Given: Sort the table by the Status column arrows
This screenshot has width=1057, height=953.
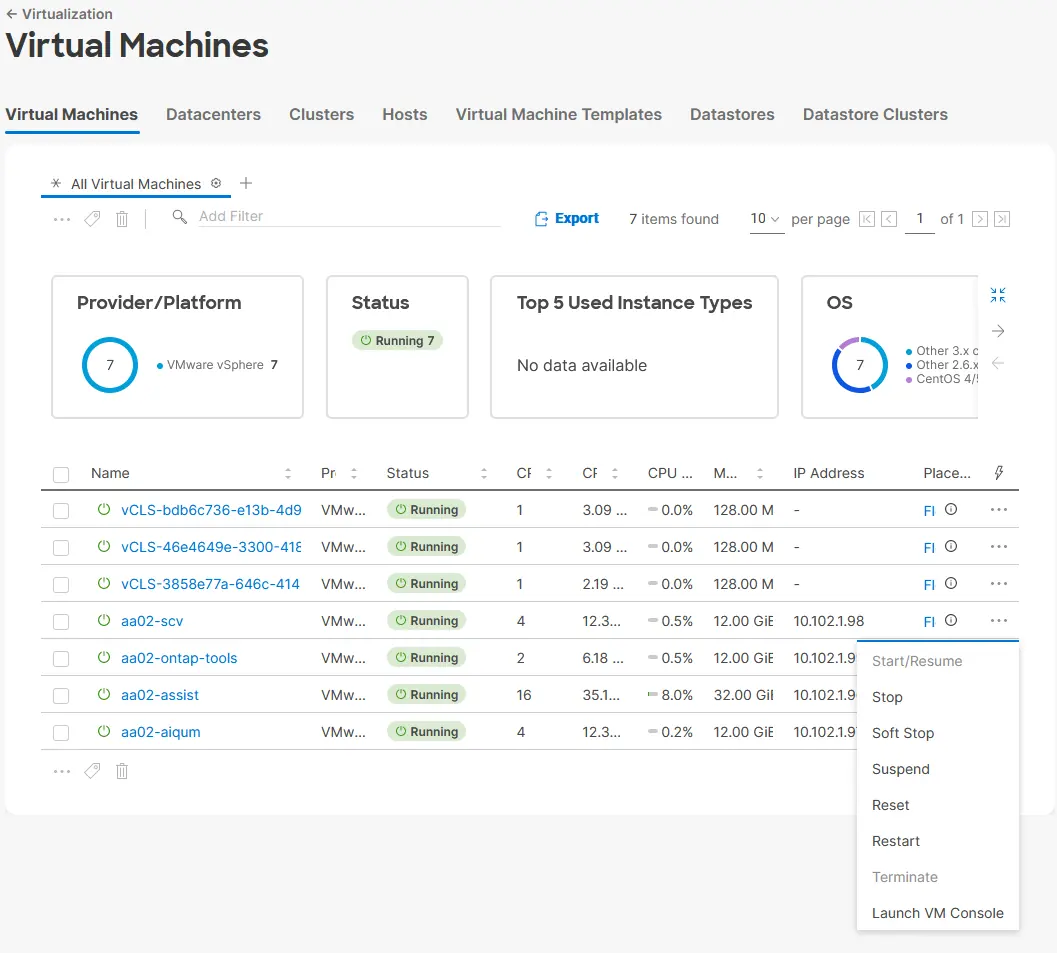Looking at the screenshot, I should coord(483,474).
